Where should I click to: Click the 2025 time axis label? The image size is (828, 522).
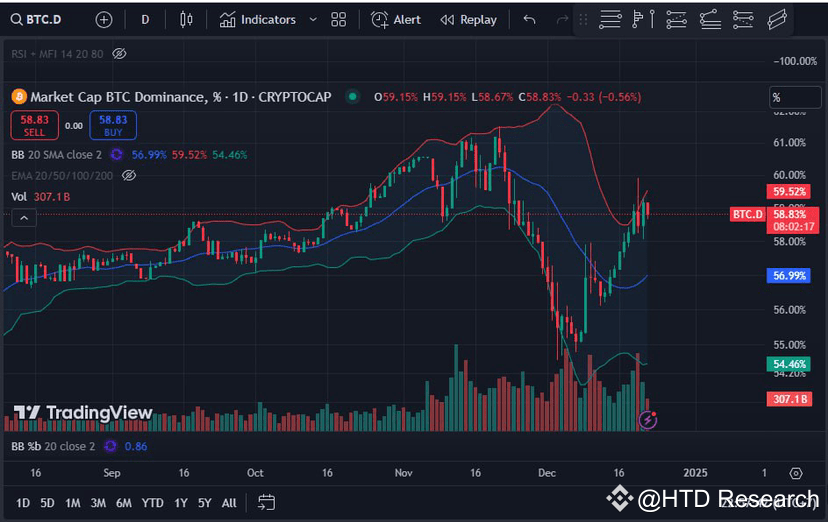(695, 473)
